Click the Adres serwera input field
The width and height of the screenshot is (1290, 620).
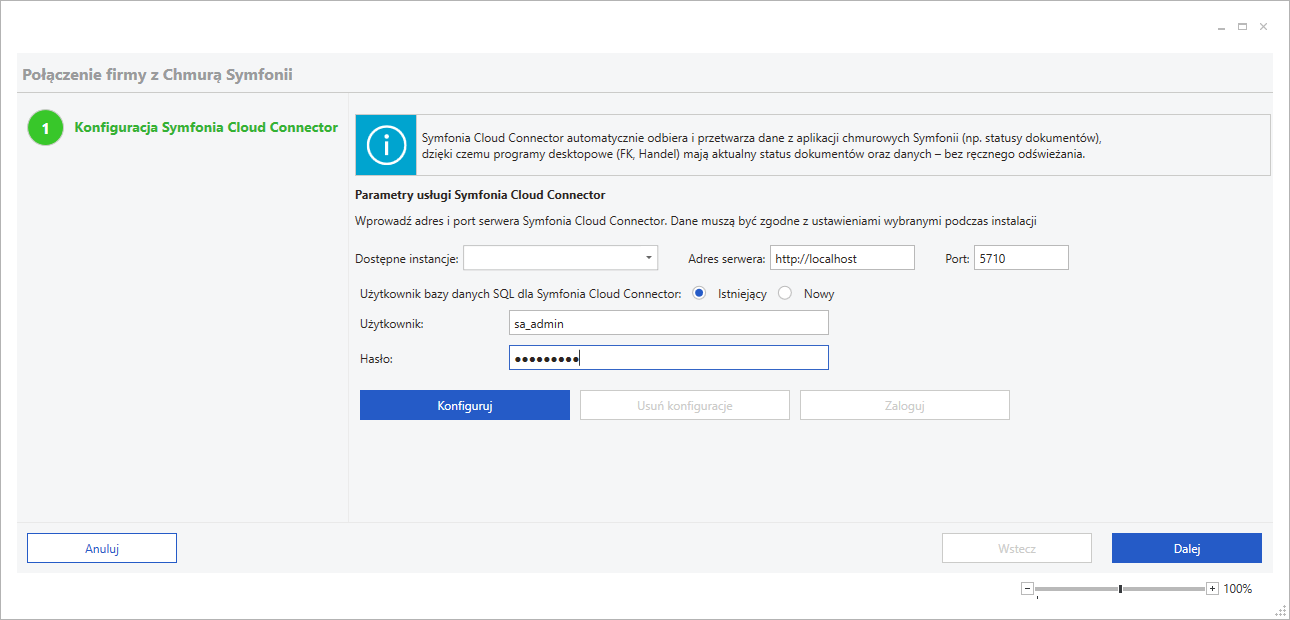(842, 258)
